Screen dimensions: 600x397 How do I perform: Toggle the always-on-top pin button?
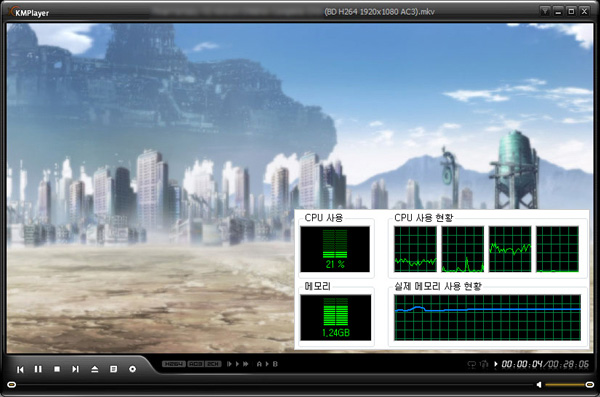[x=545, y=11]
